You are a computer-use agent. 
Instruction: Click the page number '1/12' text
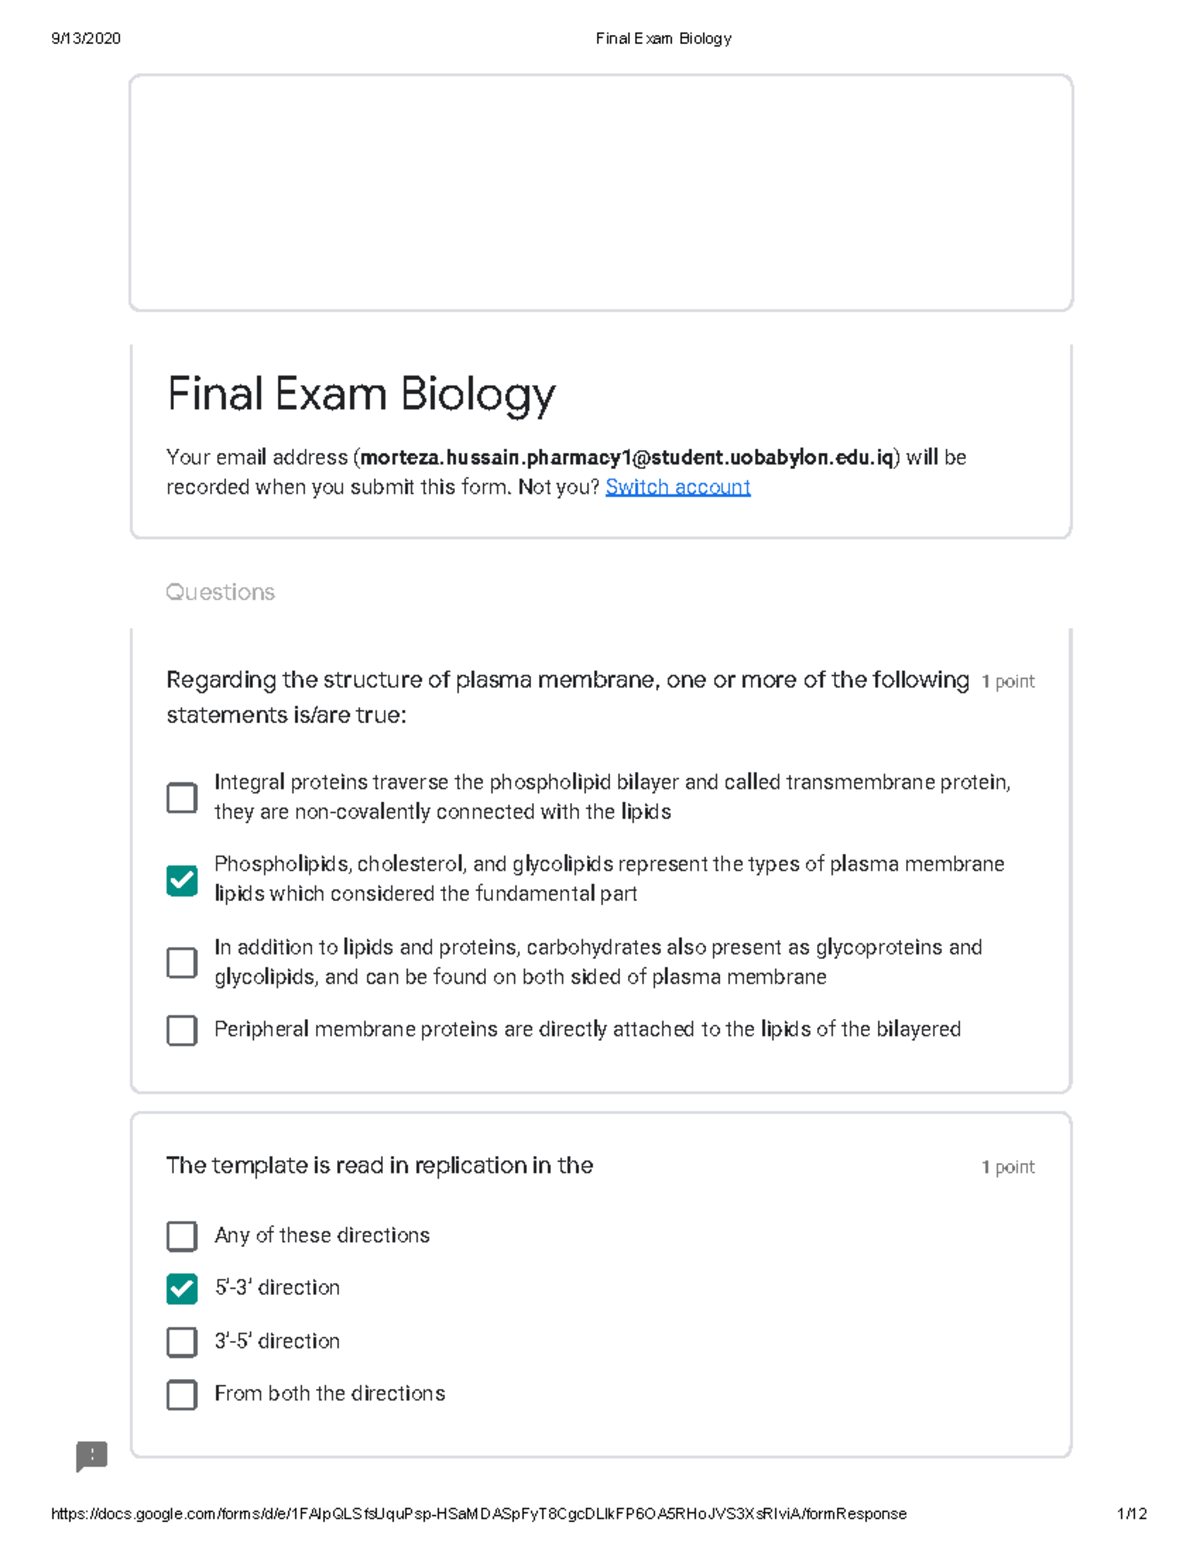[1132, 1513]
